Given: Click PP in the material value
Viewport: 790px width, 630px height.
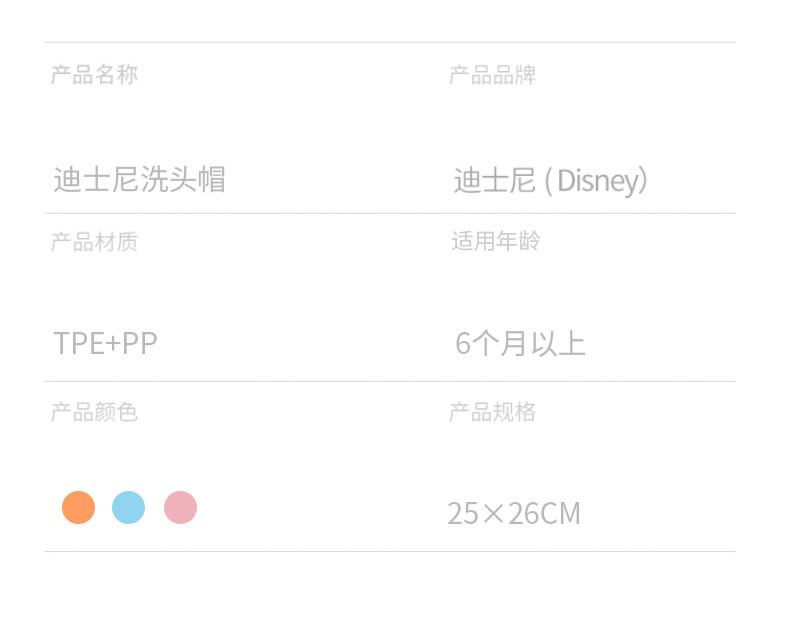Looking at the screenshot, I should 140,344.
